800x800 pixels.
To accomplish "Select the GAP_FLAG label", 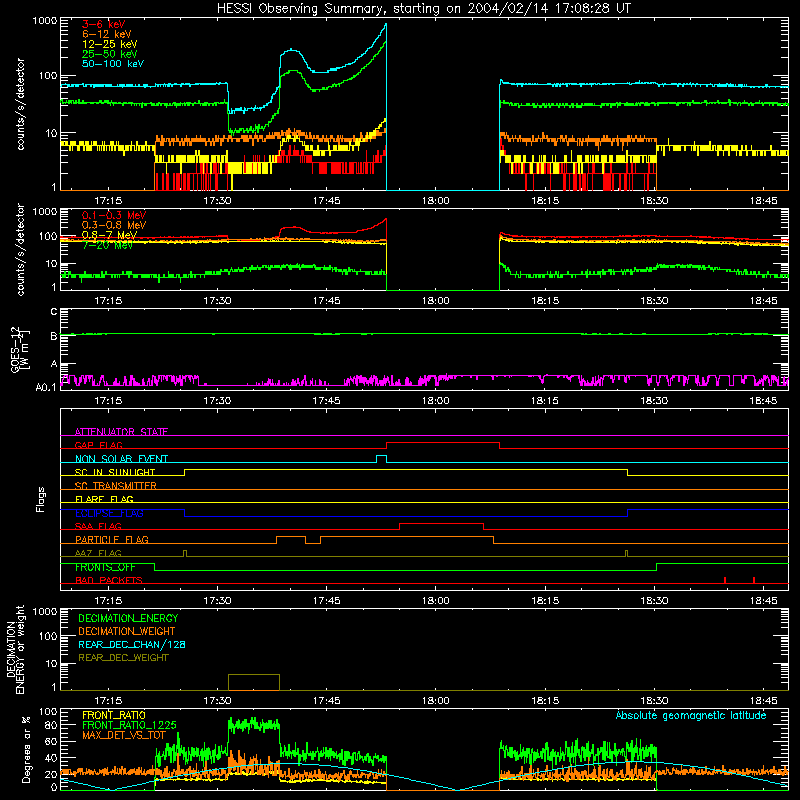I will point(98,445).
